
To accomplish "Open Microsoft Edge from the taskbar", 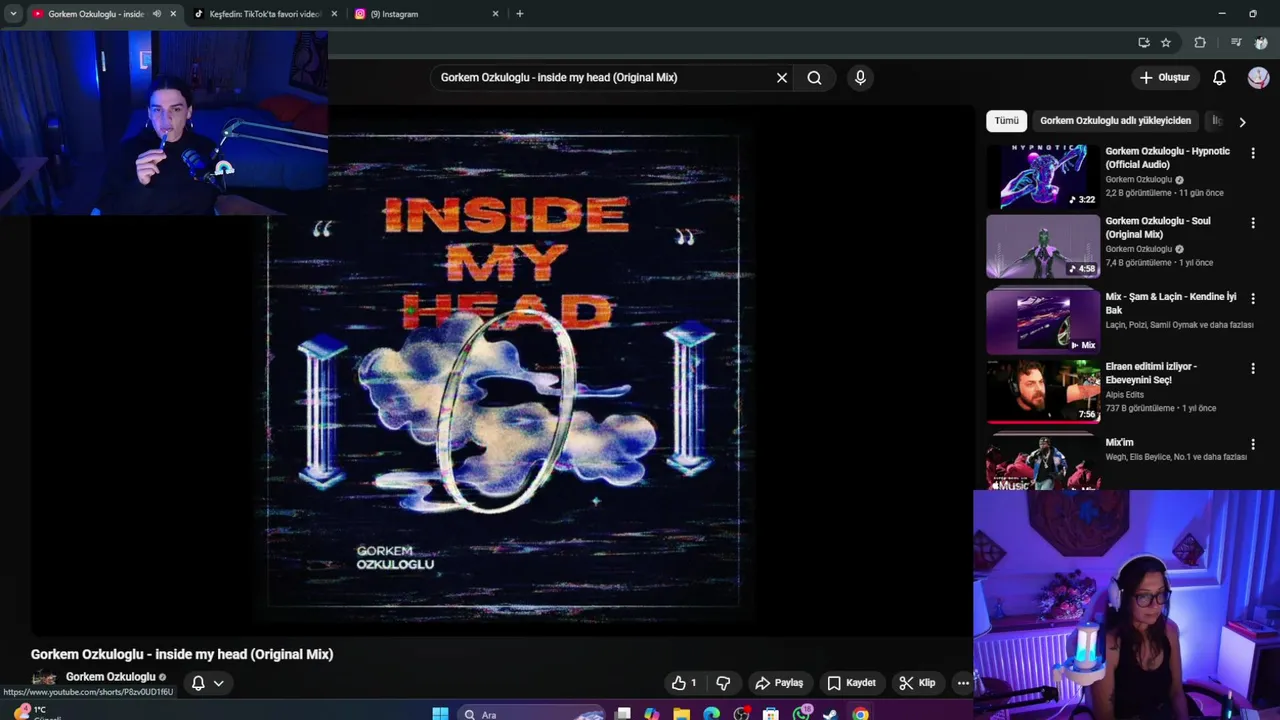I will point(711,713).
